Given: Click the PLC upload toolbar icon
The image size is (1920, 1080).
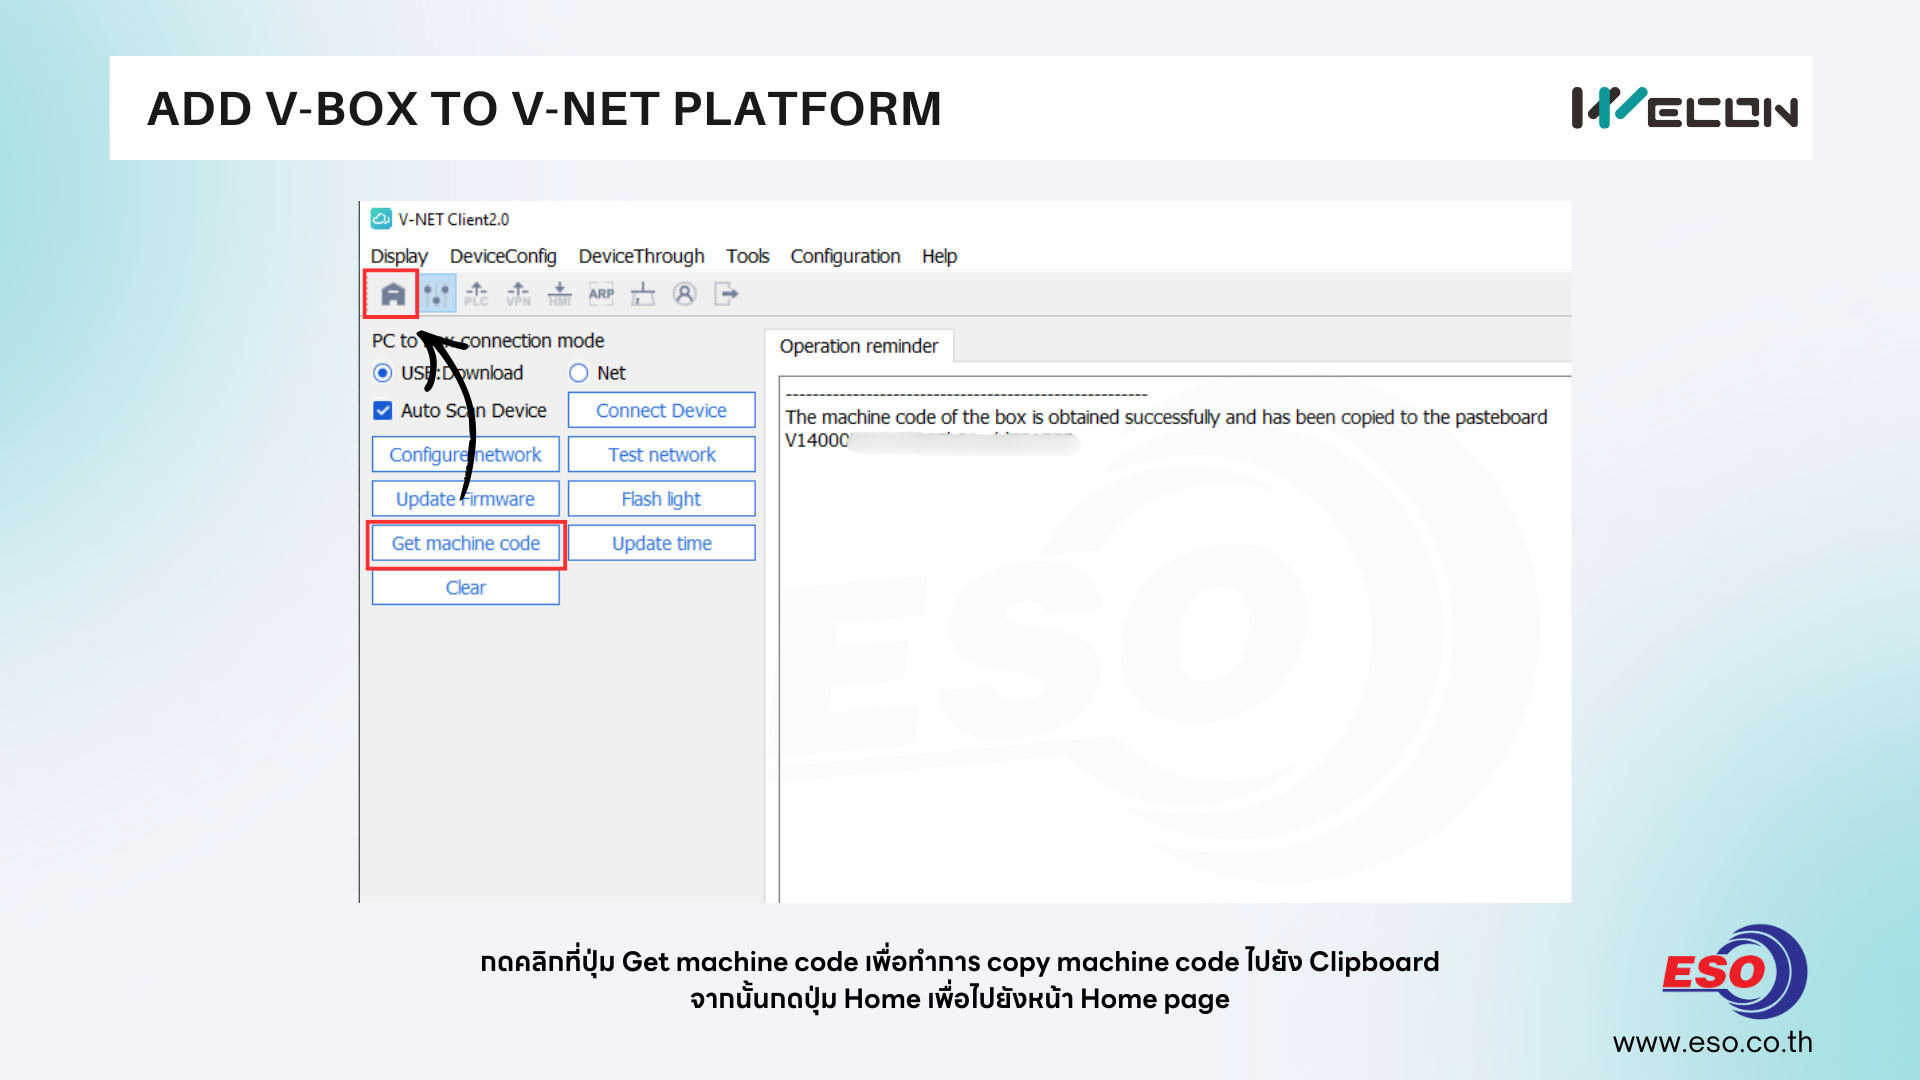Looking at the screenshot, I should [477, 294].
